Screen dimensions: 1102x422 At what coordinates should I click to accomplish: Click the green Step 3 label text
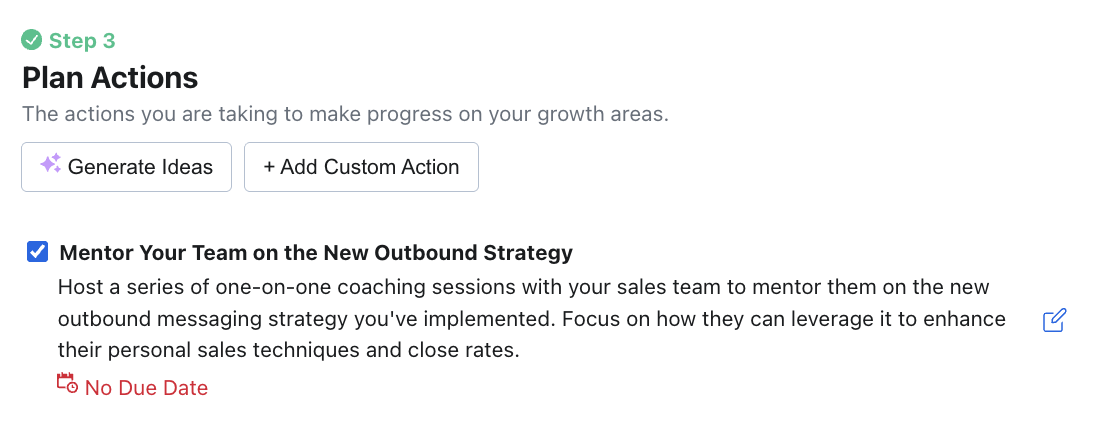coord(82,41)
